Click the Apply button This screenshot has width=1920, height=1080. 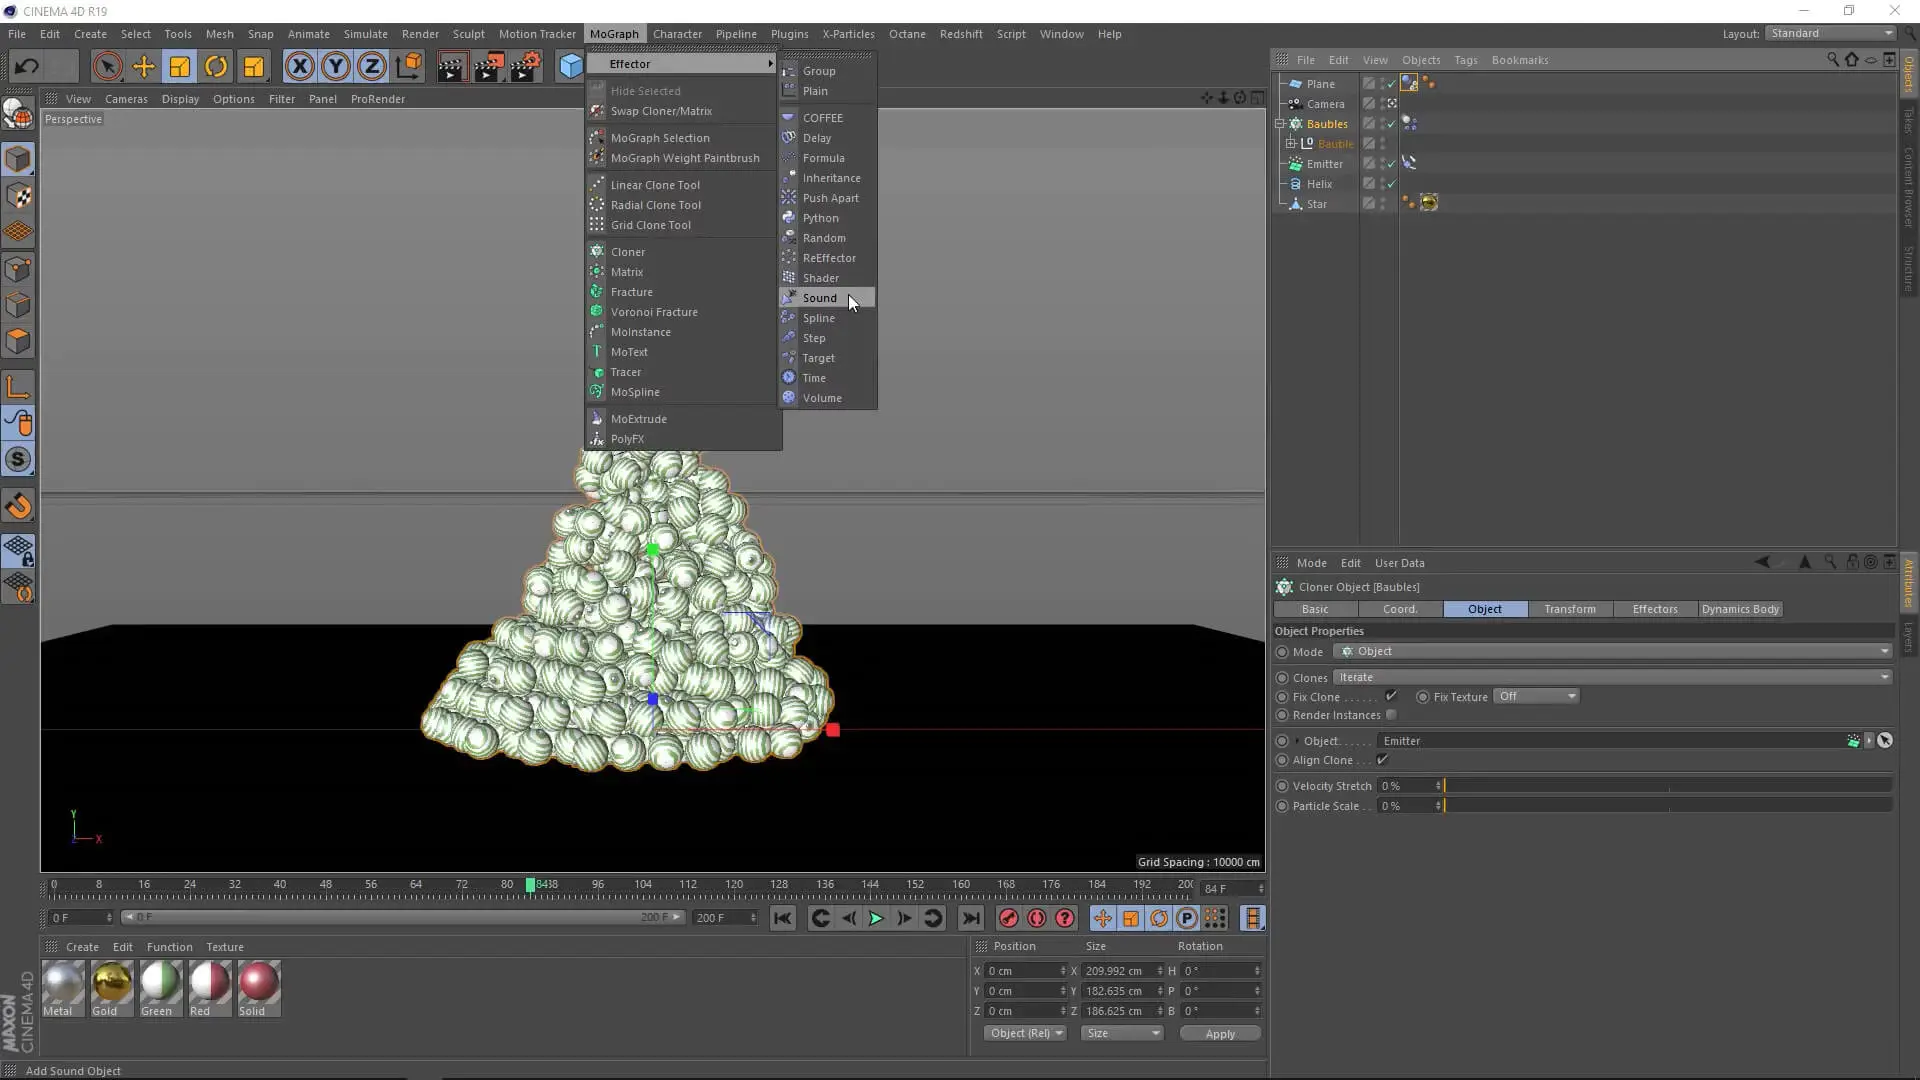coord(1220,1033)
